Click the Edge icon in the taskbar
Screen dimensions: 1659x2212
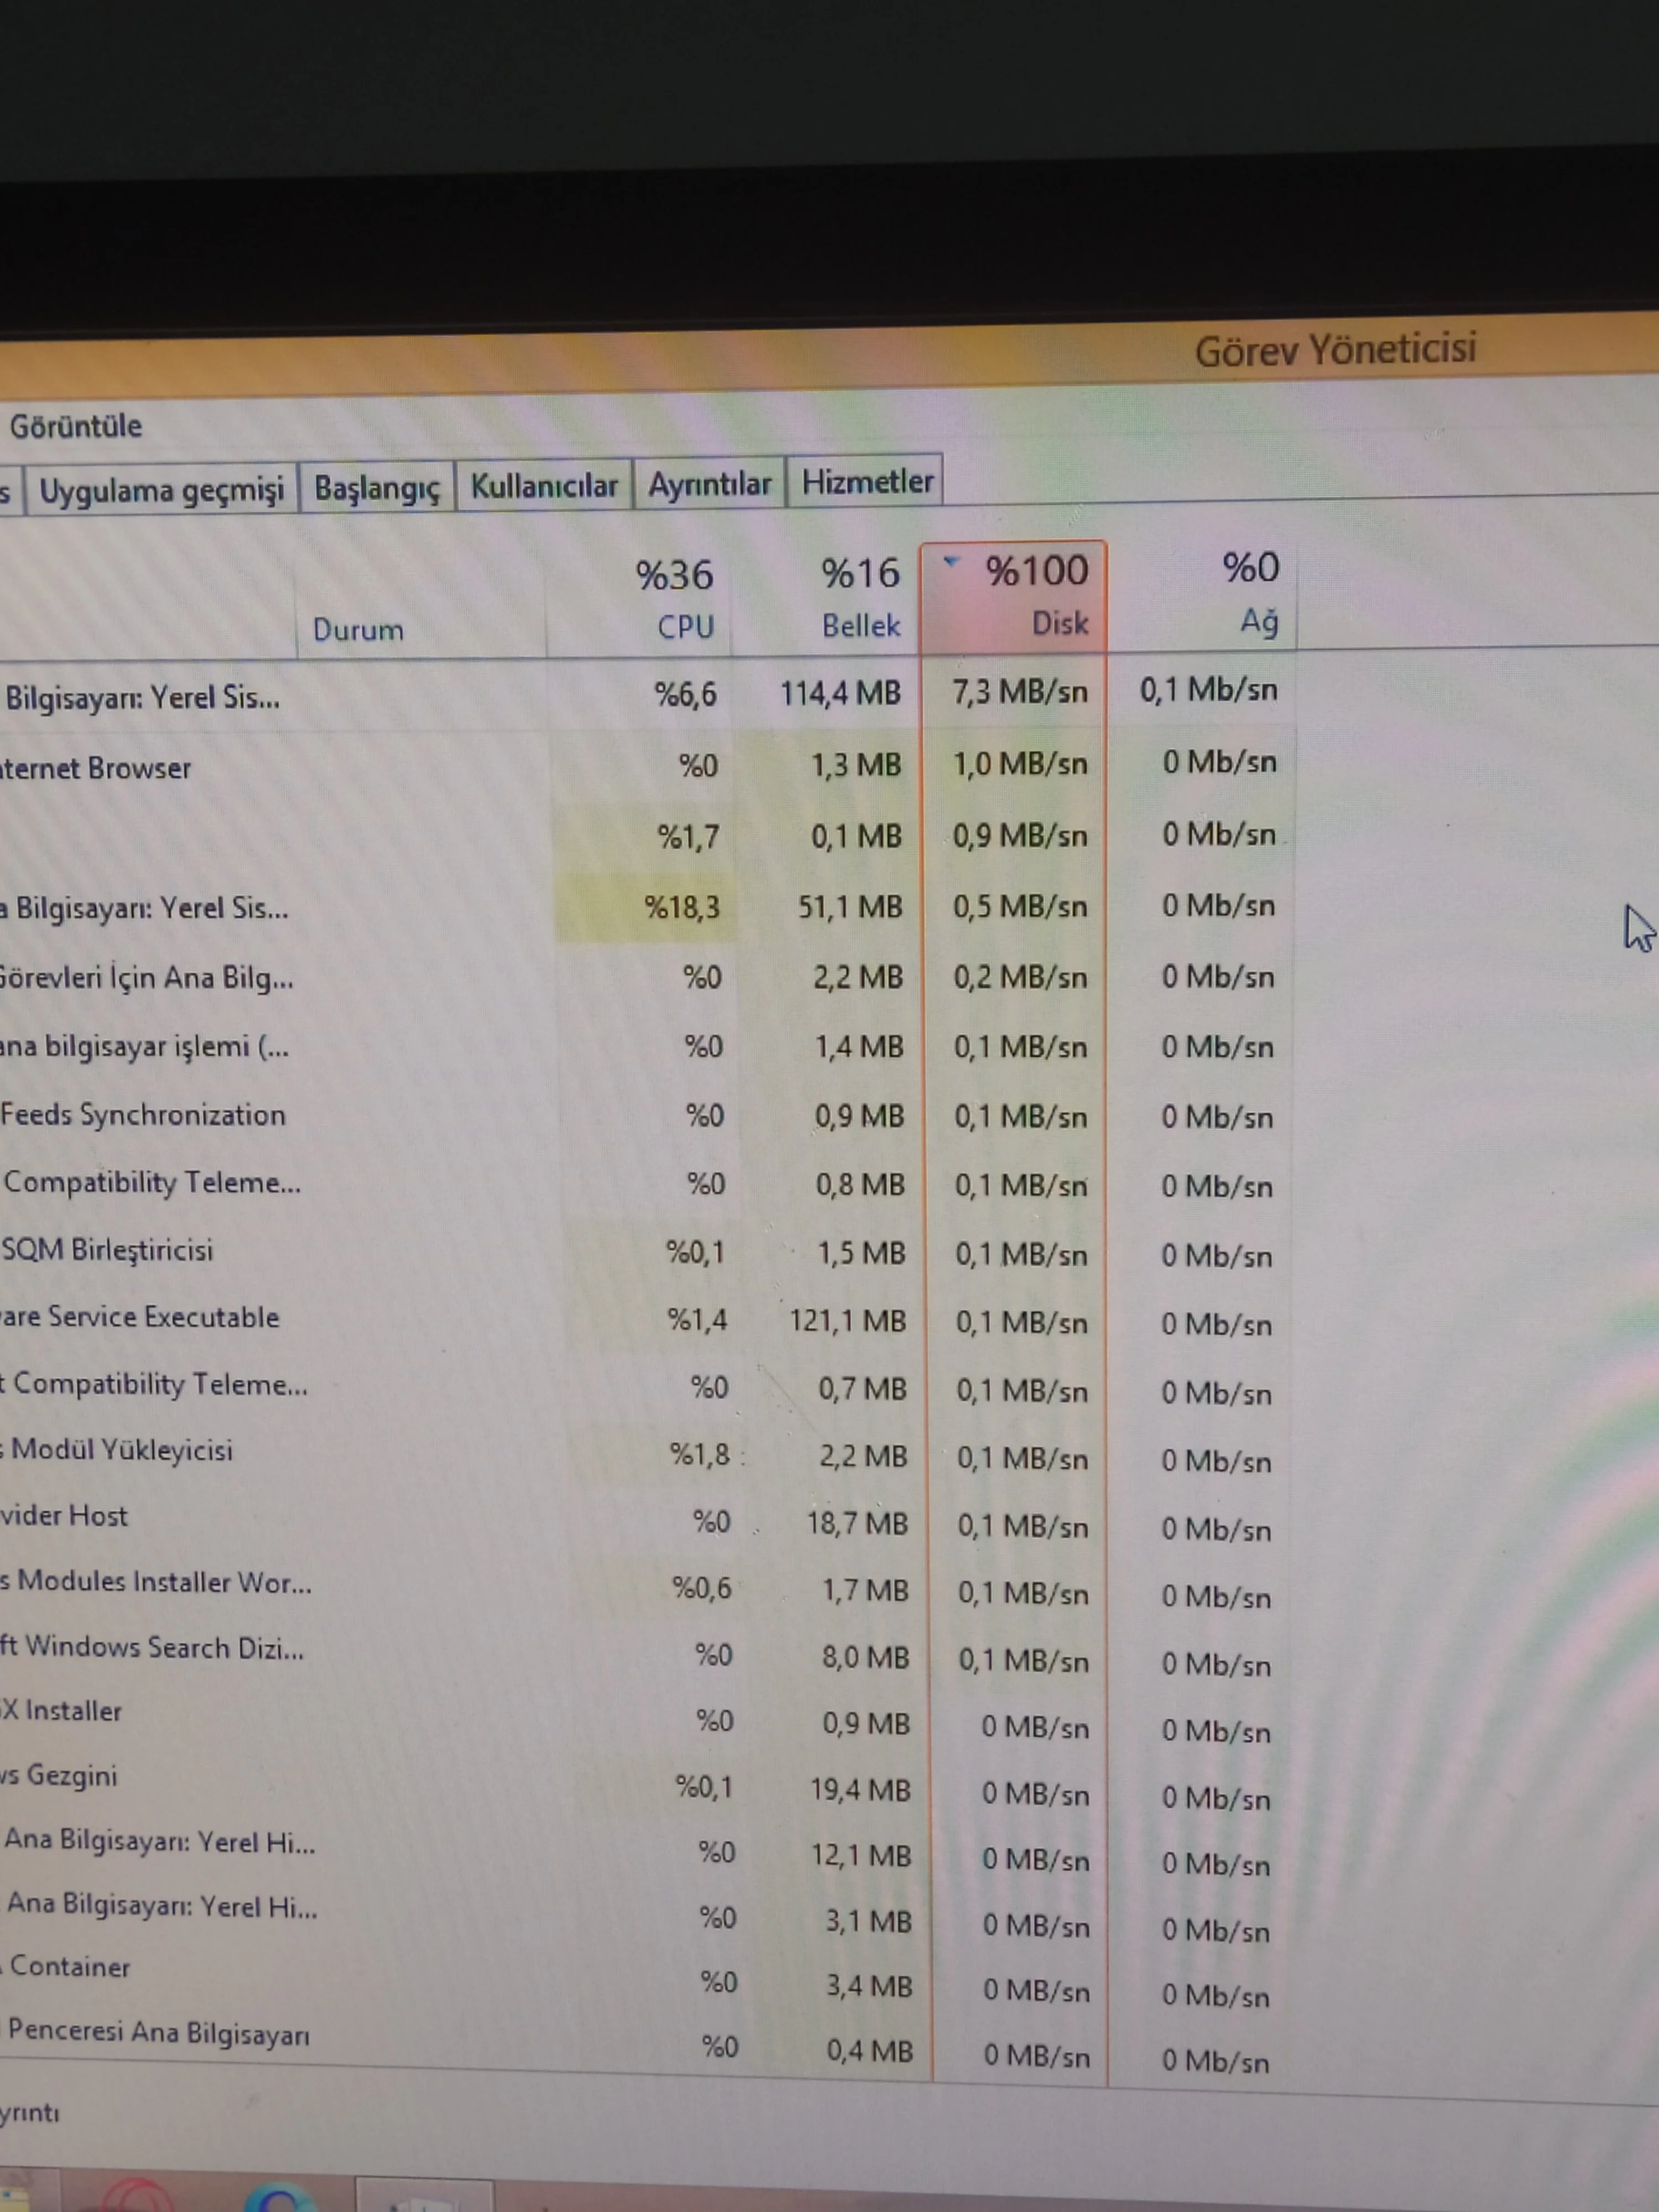(281, 2201)
